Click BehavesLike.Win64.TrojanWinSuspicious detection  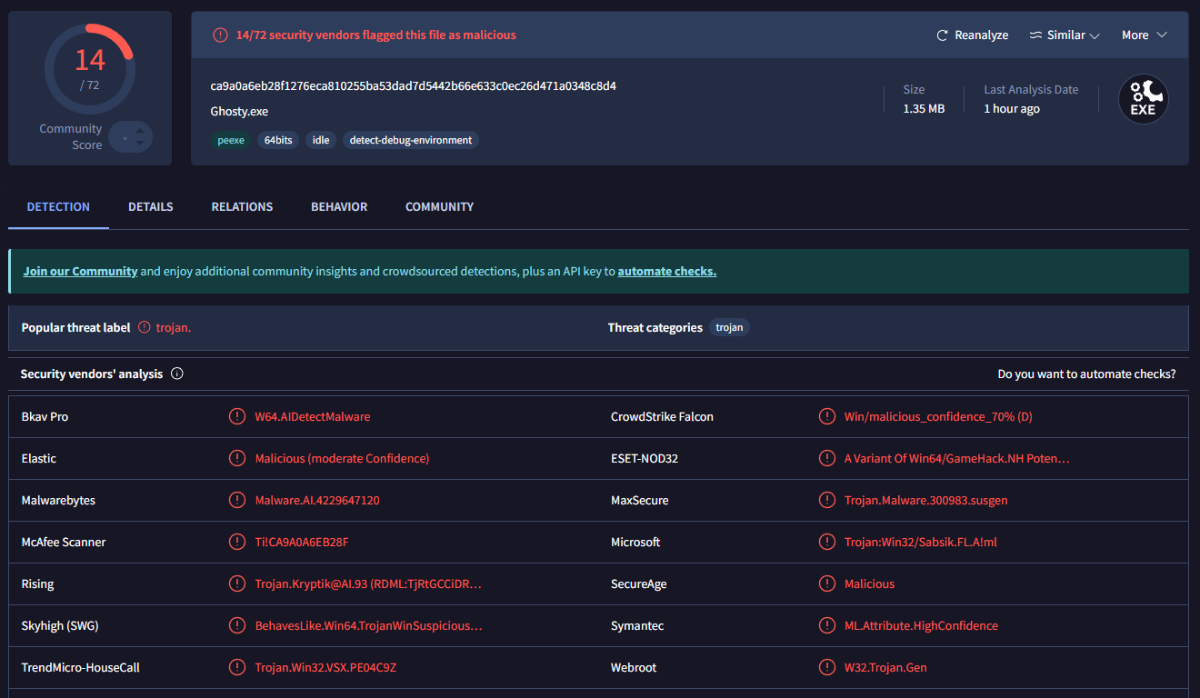369,626
